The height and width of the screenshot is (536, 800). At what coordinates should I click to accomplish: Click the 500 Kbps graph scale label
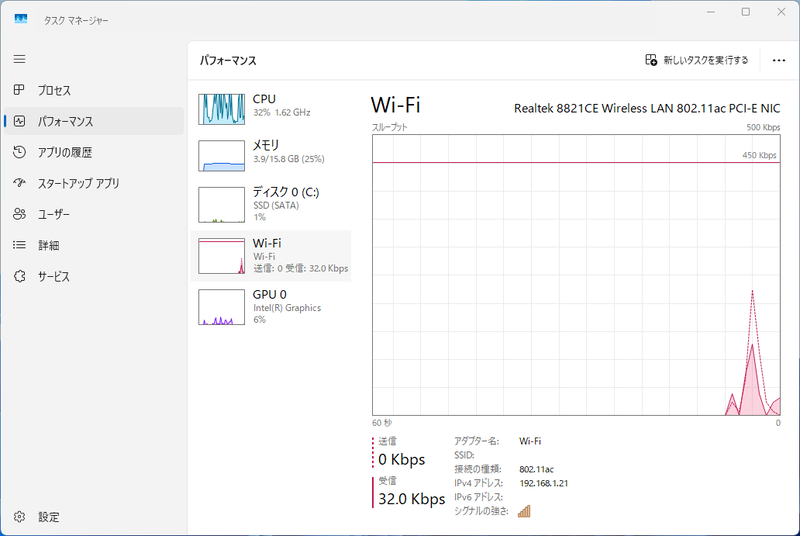point(763,127)
